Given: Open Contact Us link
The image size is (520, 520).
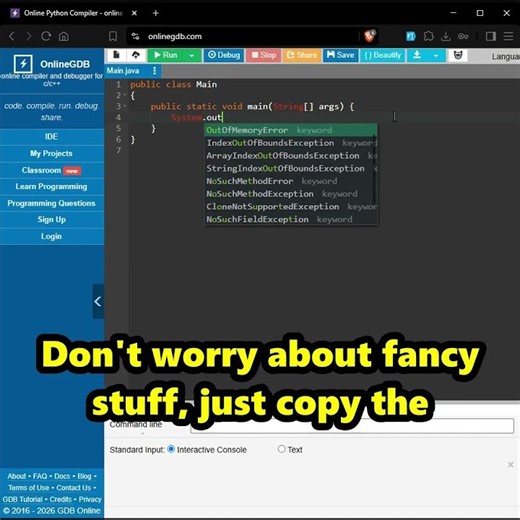Looking at the screenshot, I should coord(74,488).
